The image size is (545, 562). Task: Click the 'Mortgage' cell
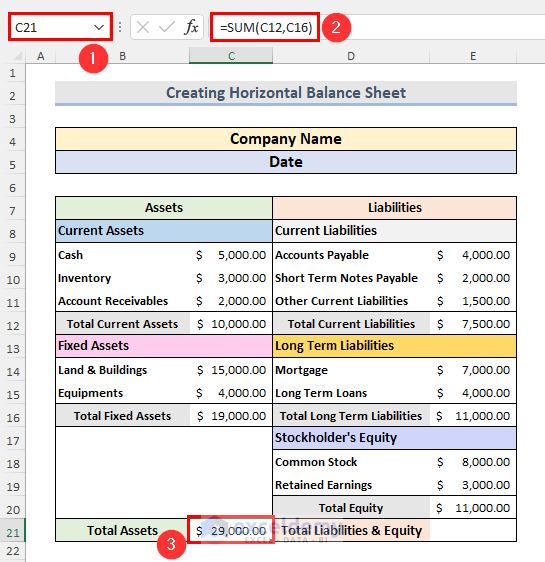(351, 370)
